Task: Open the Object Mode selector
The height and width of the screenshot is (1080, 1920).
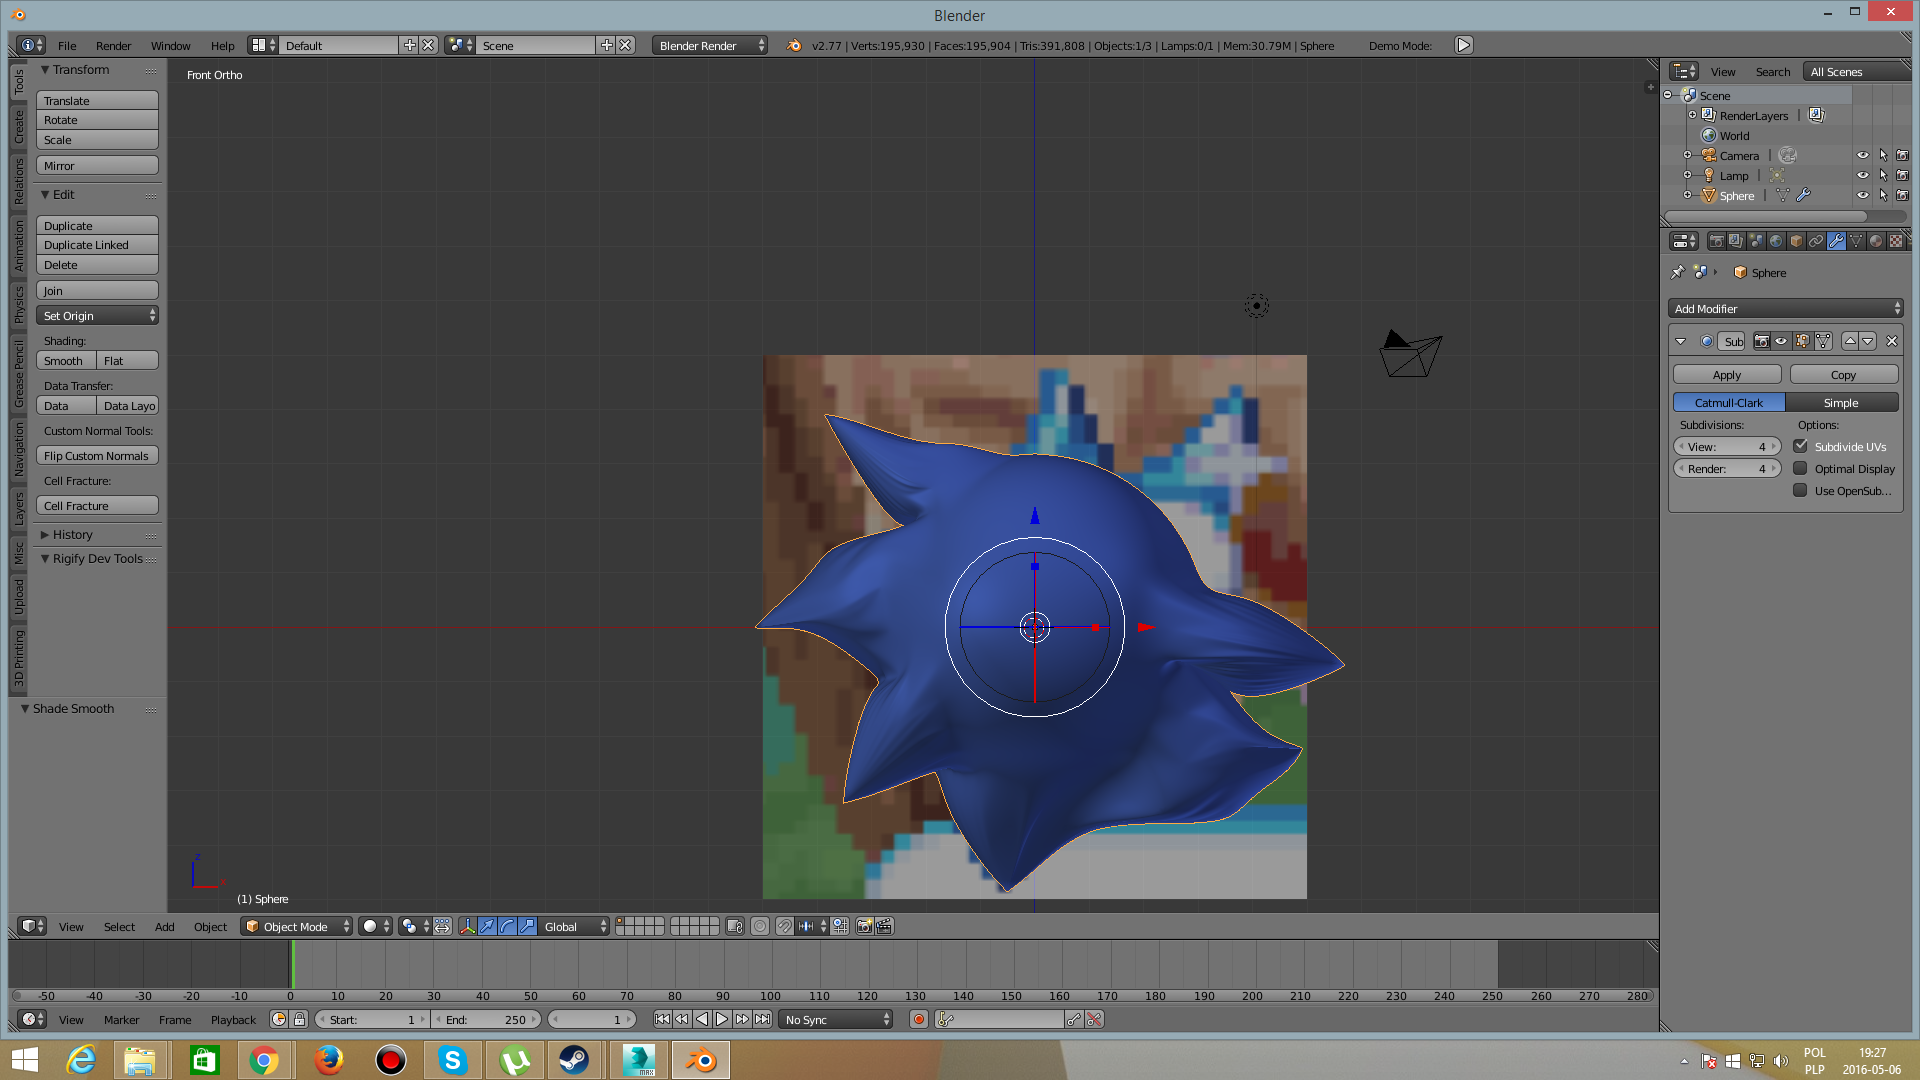Action: [x=296, y=927]
